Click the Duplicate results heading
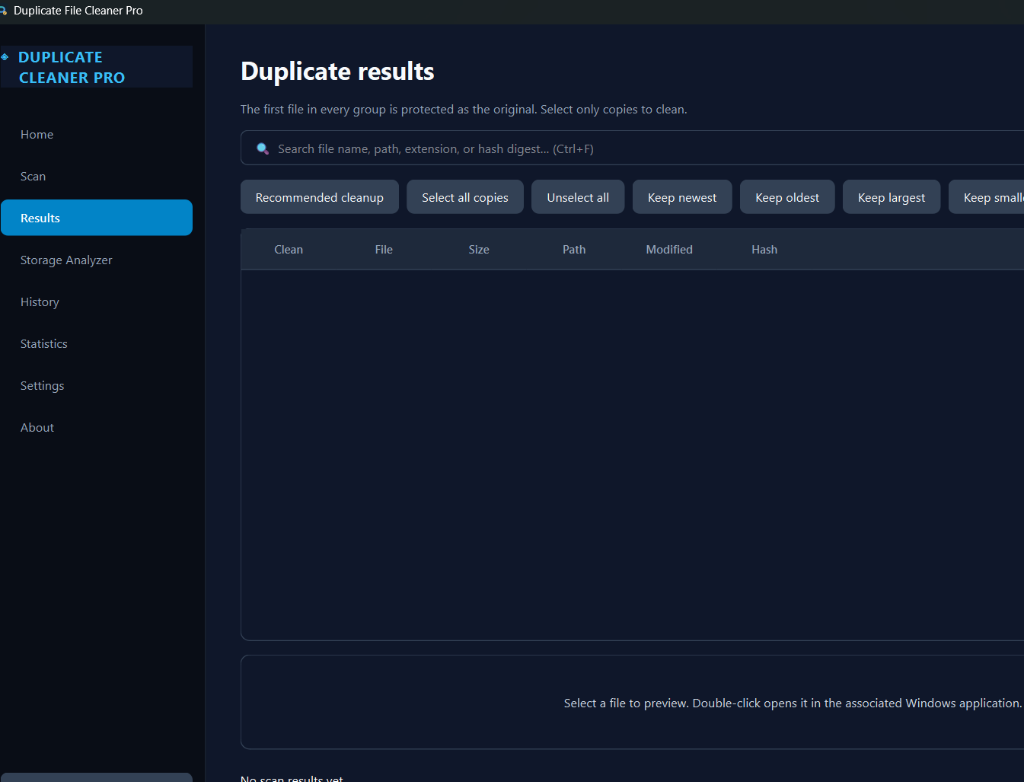Image resolution: width=1024 pixels, height=782 pixels. tap(338, 71)
